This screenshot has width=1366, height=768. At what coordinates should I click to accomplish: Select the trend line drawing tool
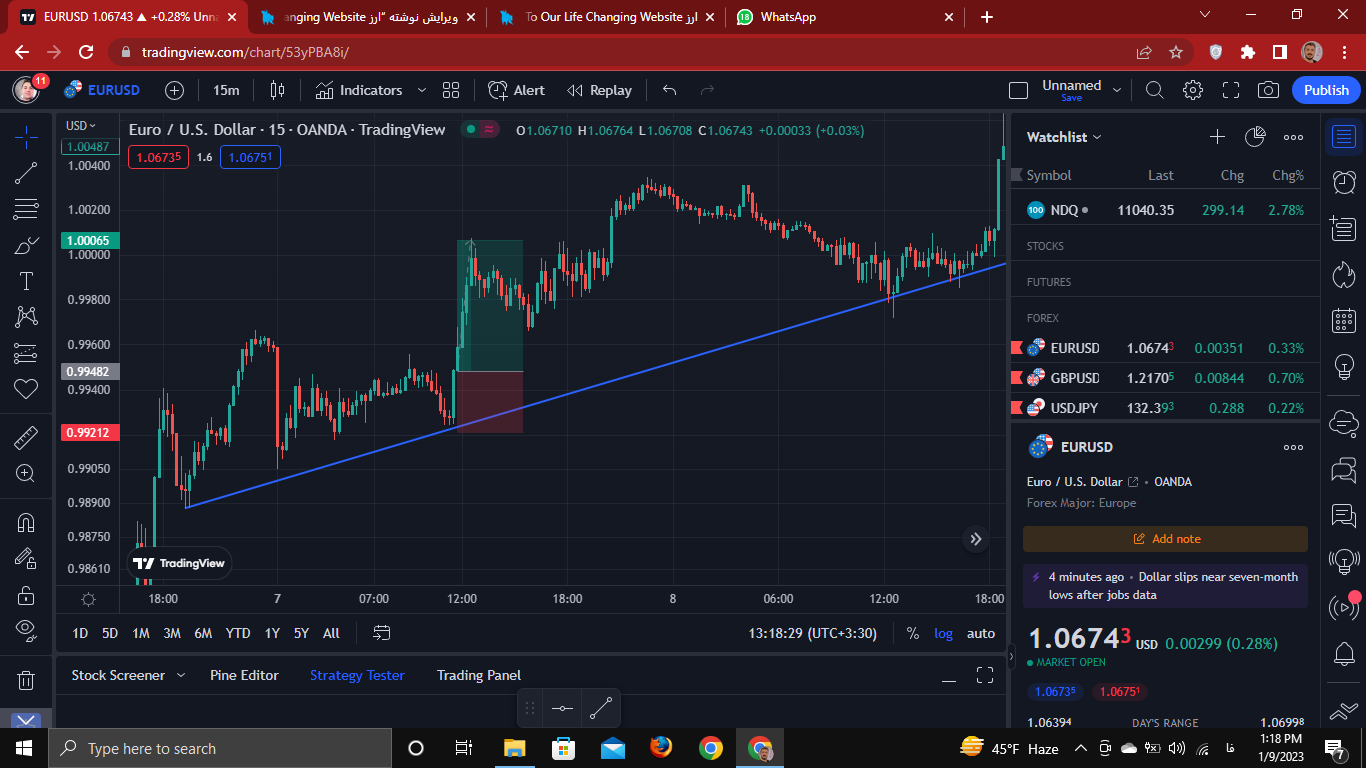[26, 173]
